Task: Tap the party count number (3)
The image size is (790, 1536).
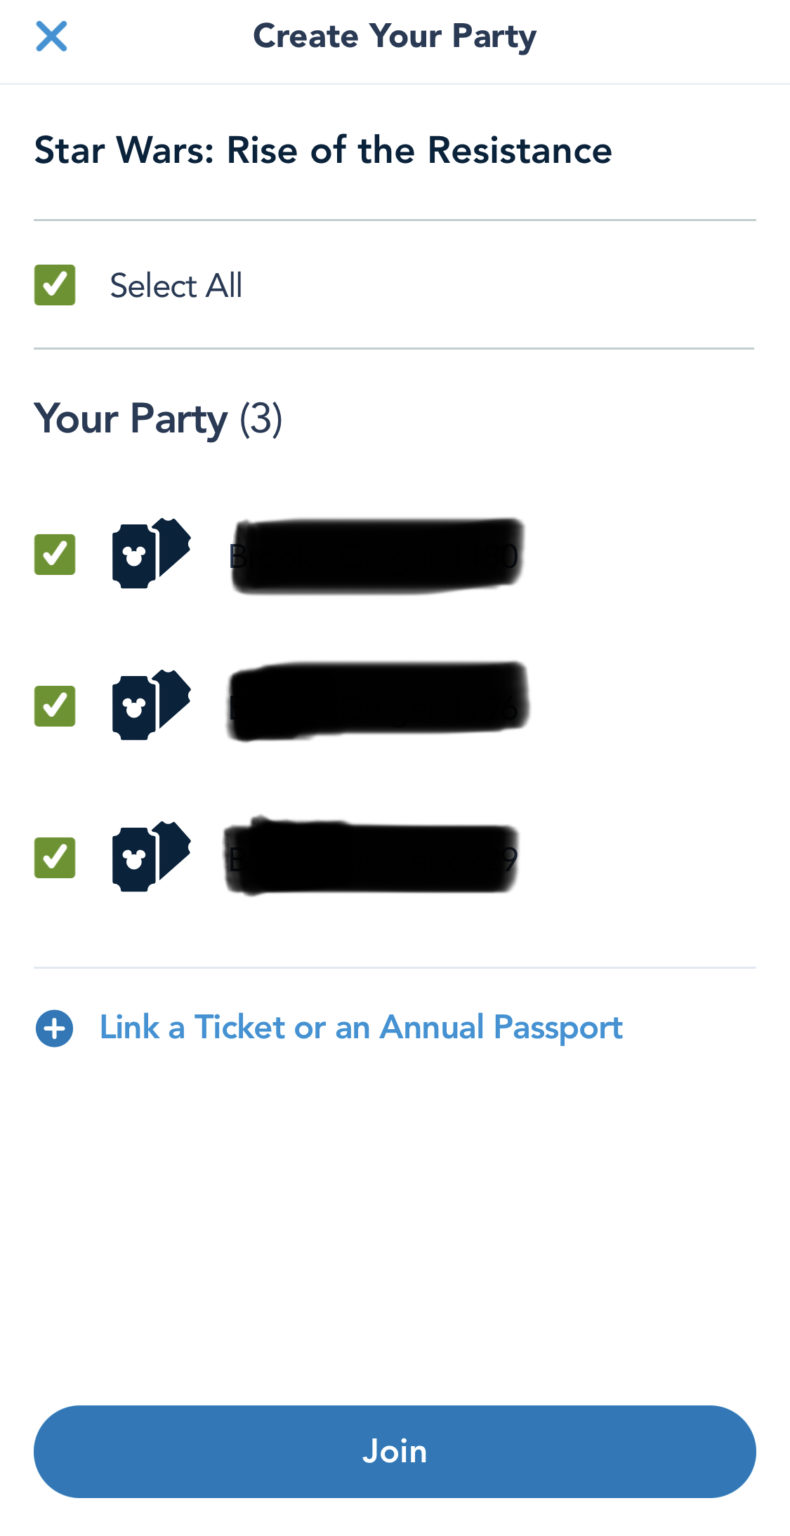Action: [261, 419]
